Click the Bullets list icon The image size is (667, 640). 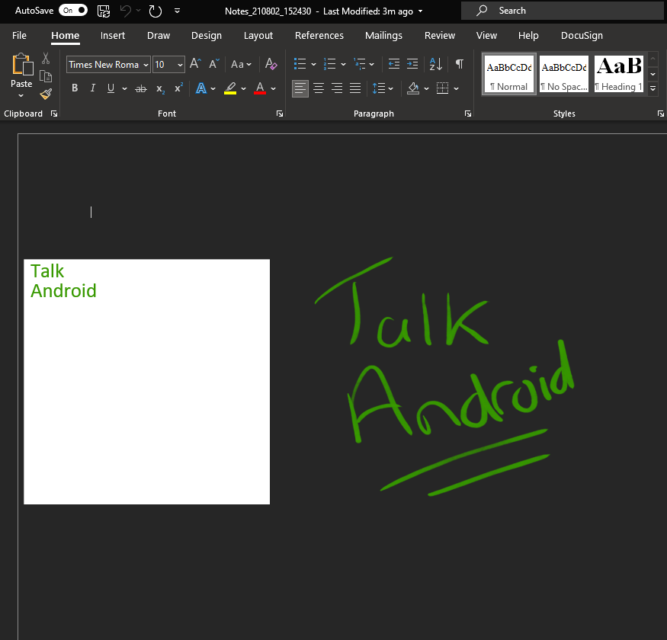click(x=300, y=64)
